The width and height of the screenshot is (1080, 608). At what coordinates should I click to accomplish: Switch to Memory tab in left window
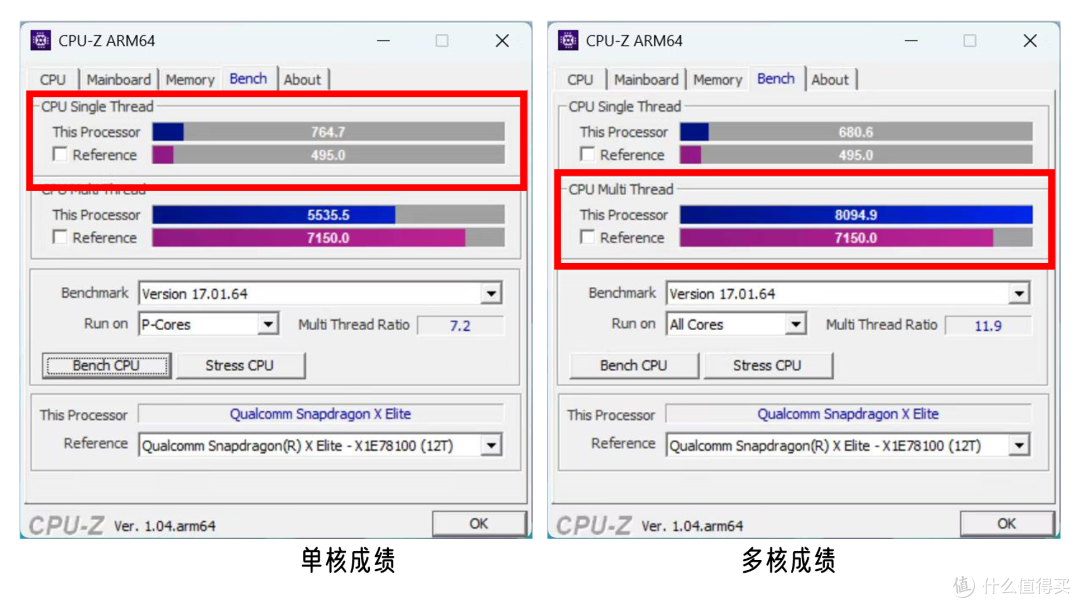coord(190,79)
